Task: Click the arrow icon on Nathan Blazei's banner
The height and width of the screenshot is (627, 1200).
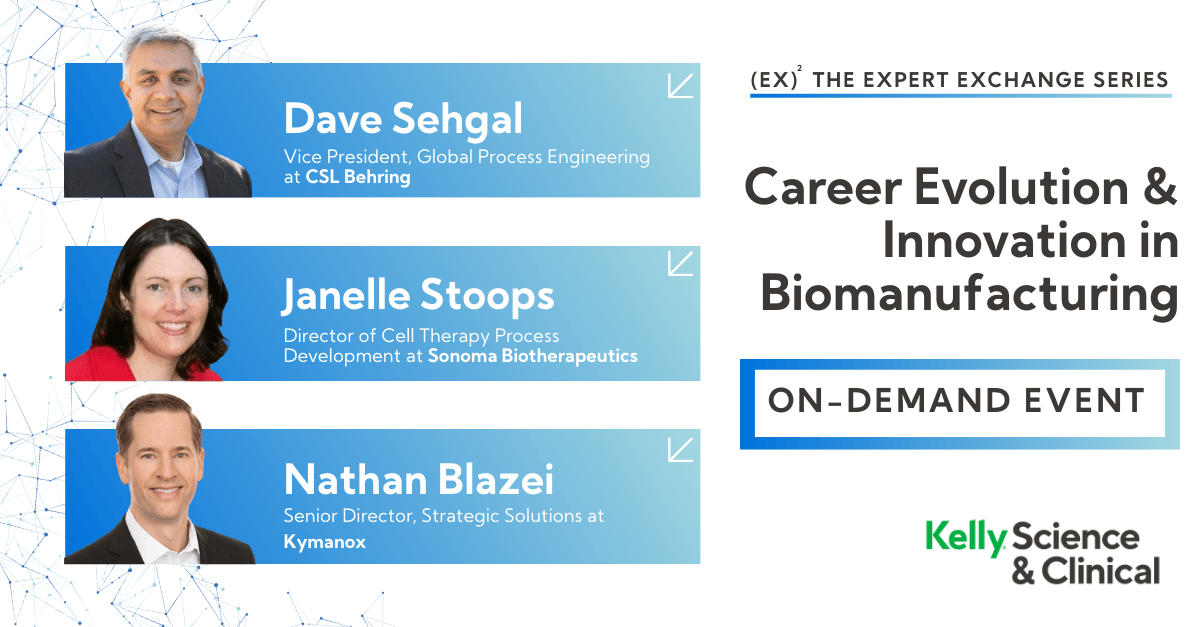Action: 680,450
